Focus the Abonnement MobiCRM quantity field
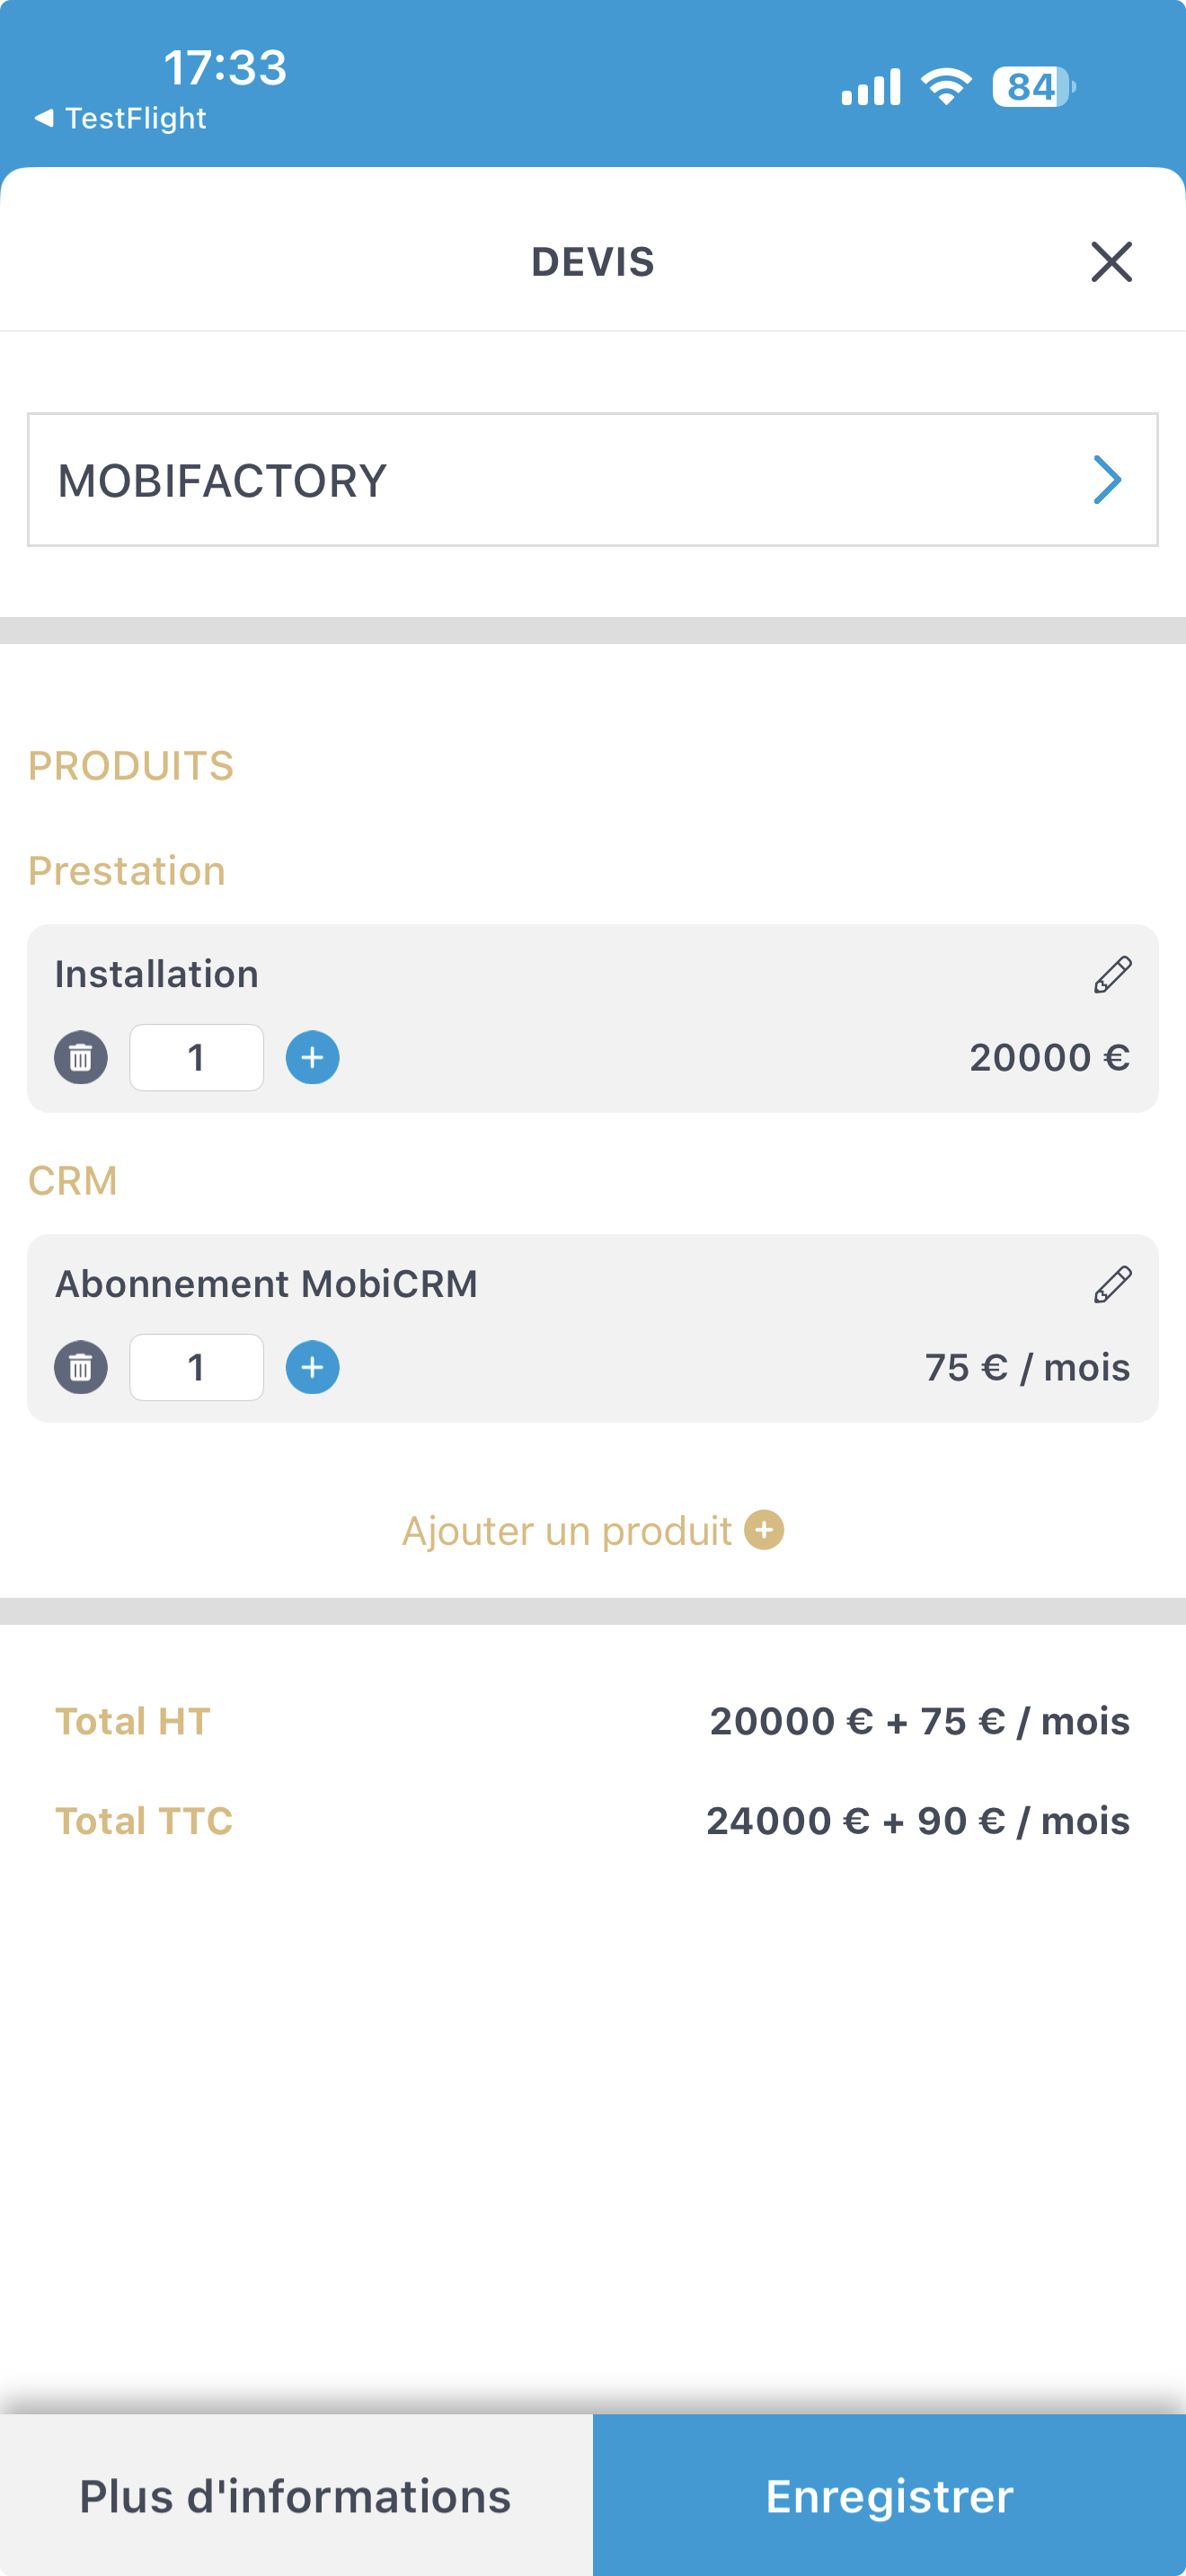The height and width of the screenshot is (2576, 1186). [x=197, y=1367]
